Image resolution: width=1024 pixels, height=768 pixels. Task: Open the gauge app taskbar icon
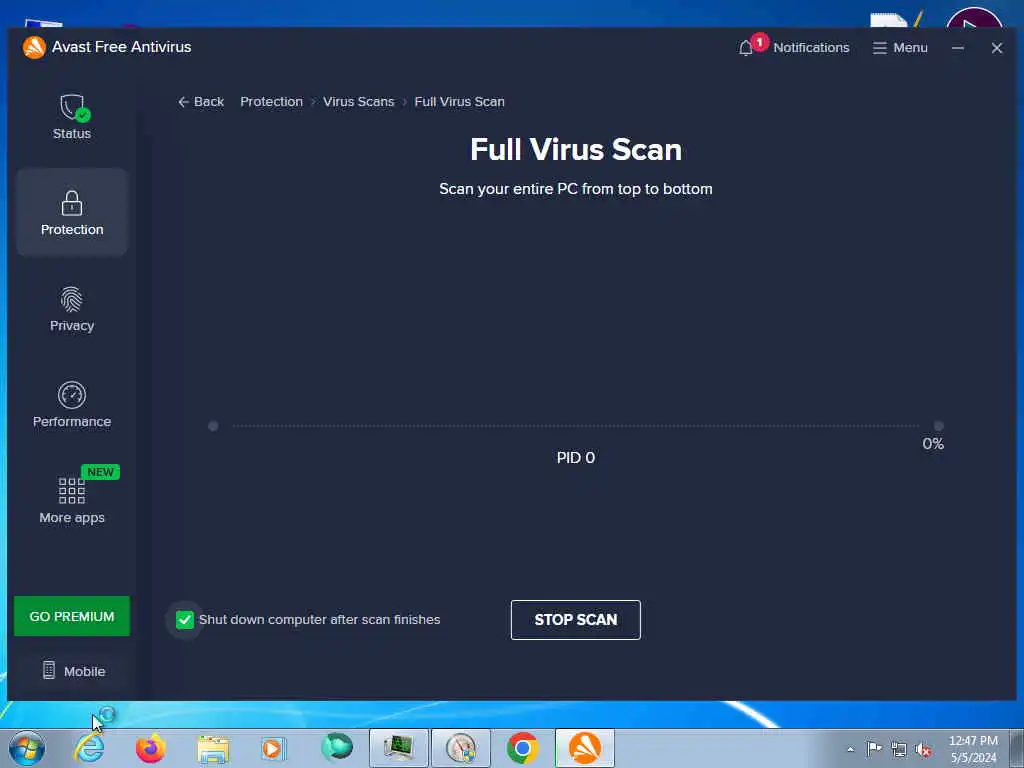click(x=460, y=748)
